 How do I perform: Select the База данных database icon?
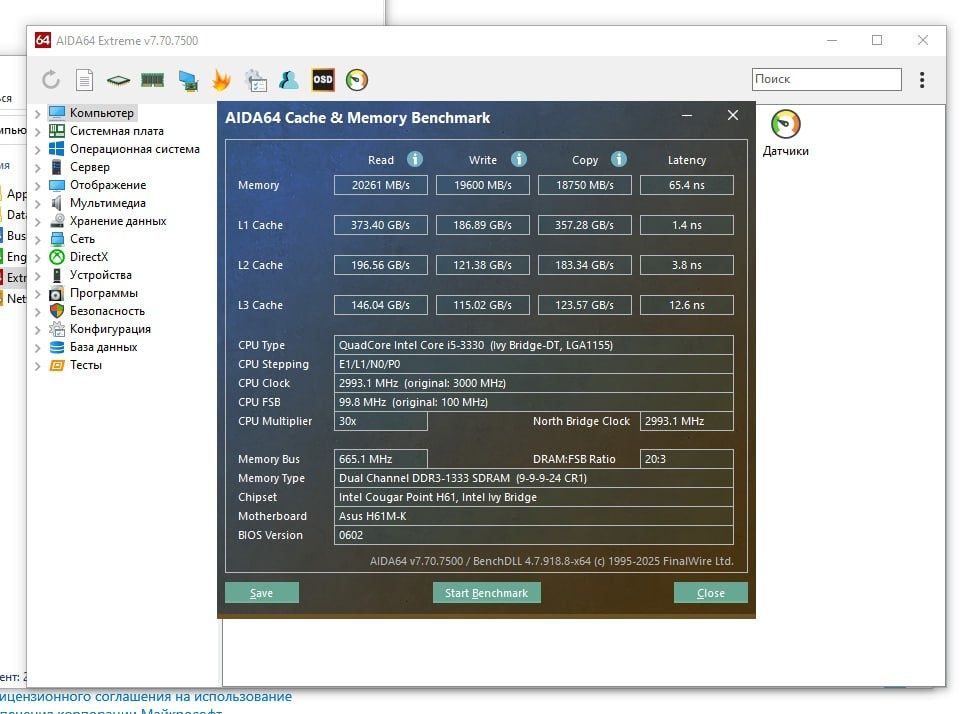(x=57, y=347)
